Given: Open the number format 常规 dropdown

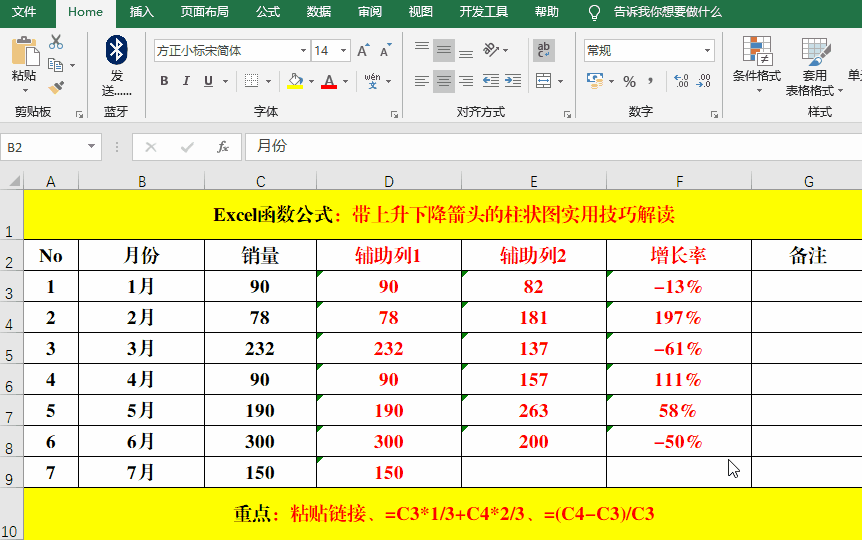Looking at the screenshot, I should [707, 51].
